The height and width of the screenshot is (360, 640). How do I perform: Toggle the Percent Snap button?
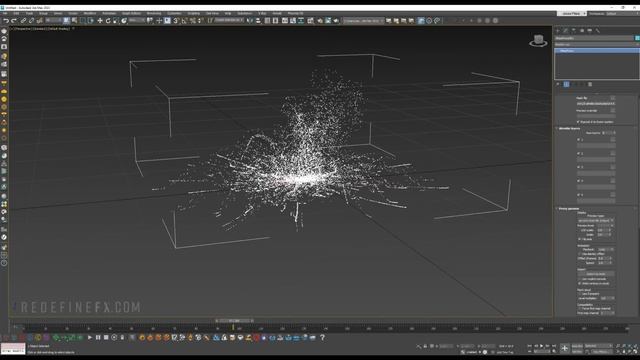[192, 20]
